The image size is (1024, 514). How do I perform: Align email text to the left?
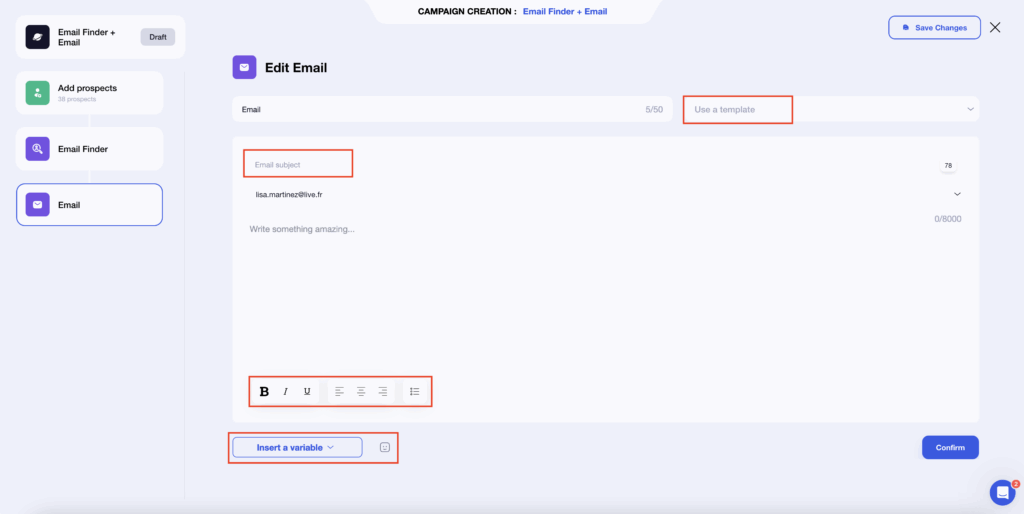pos(339,391)
